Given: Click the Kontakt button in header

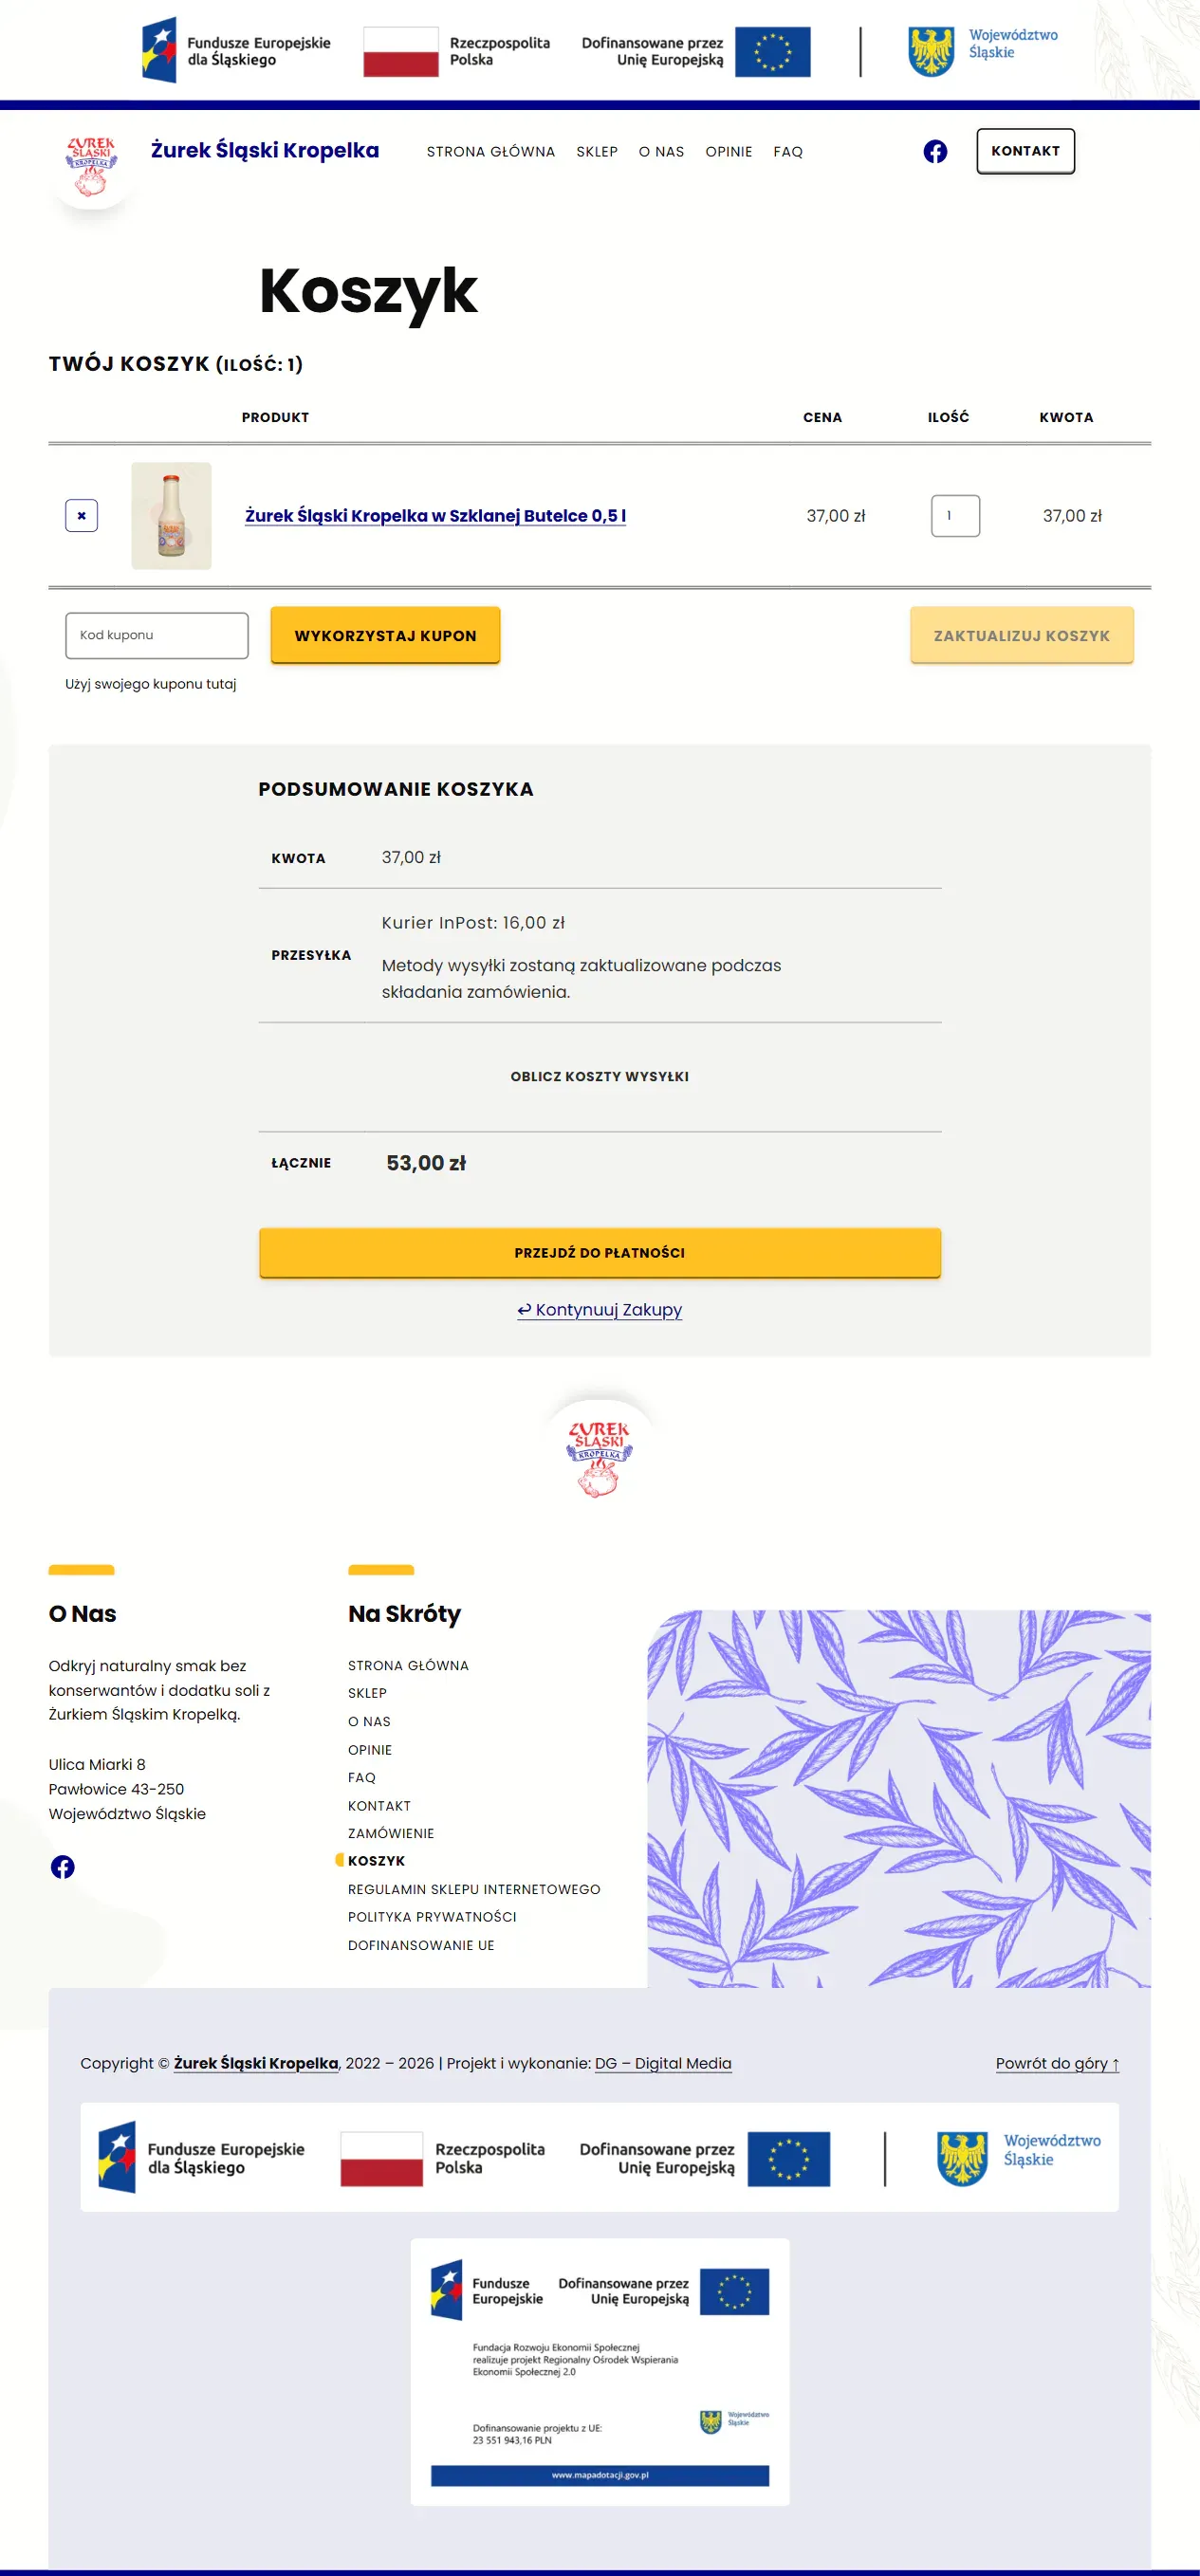Looking at the screenshot, I should pyautogui.click(x=1025, y=151).
